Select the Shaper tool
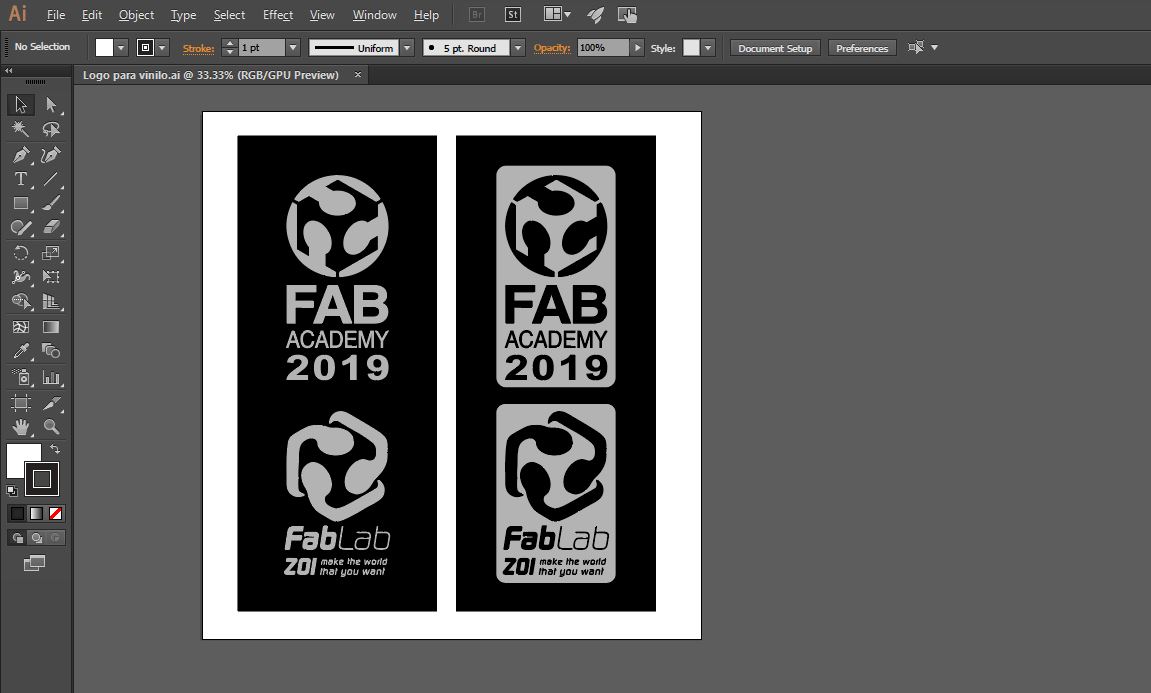The image size is (1151, 693). click(x=21, y=228)
